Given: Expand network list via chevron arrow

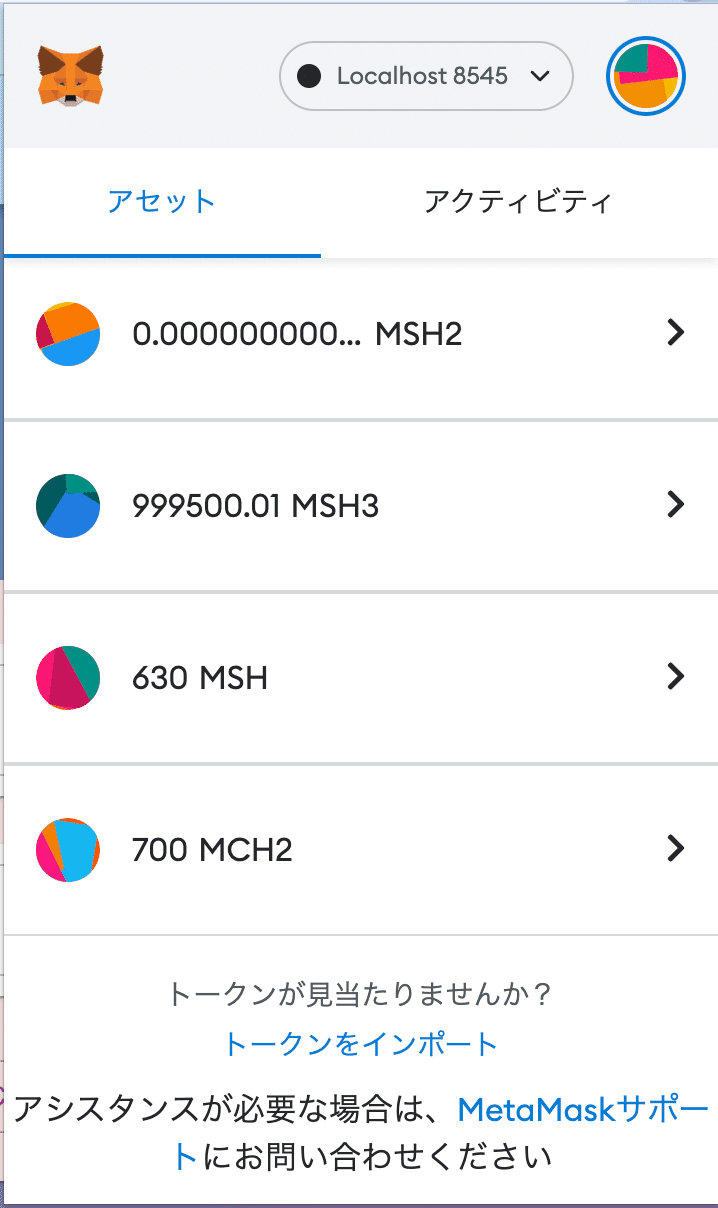Looking at the screenshot, I should [x=540, y=76].
